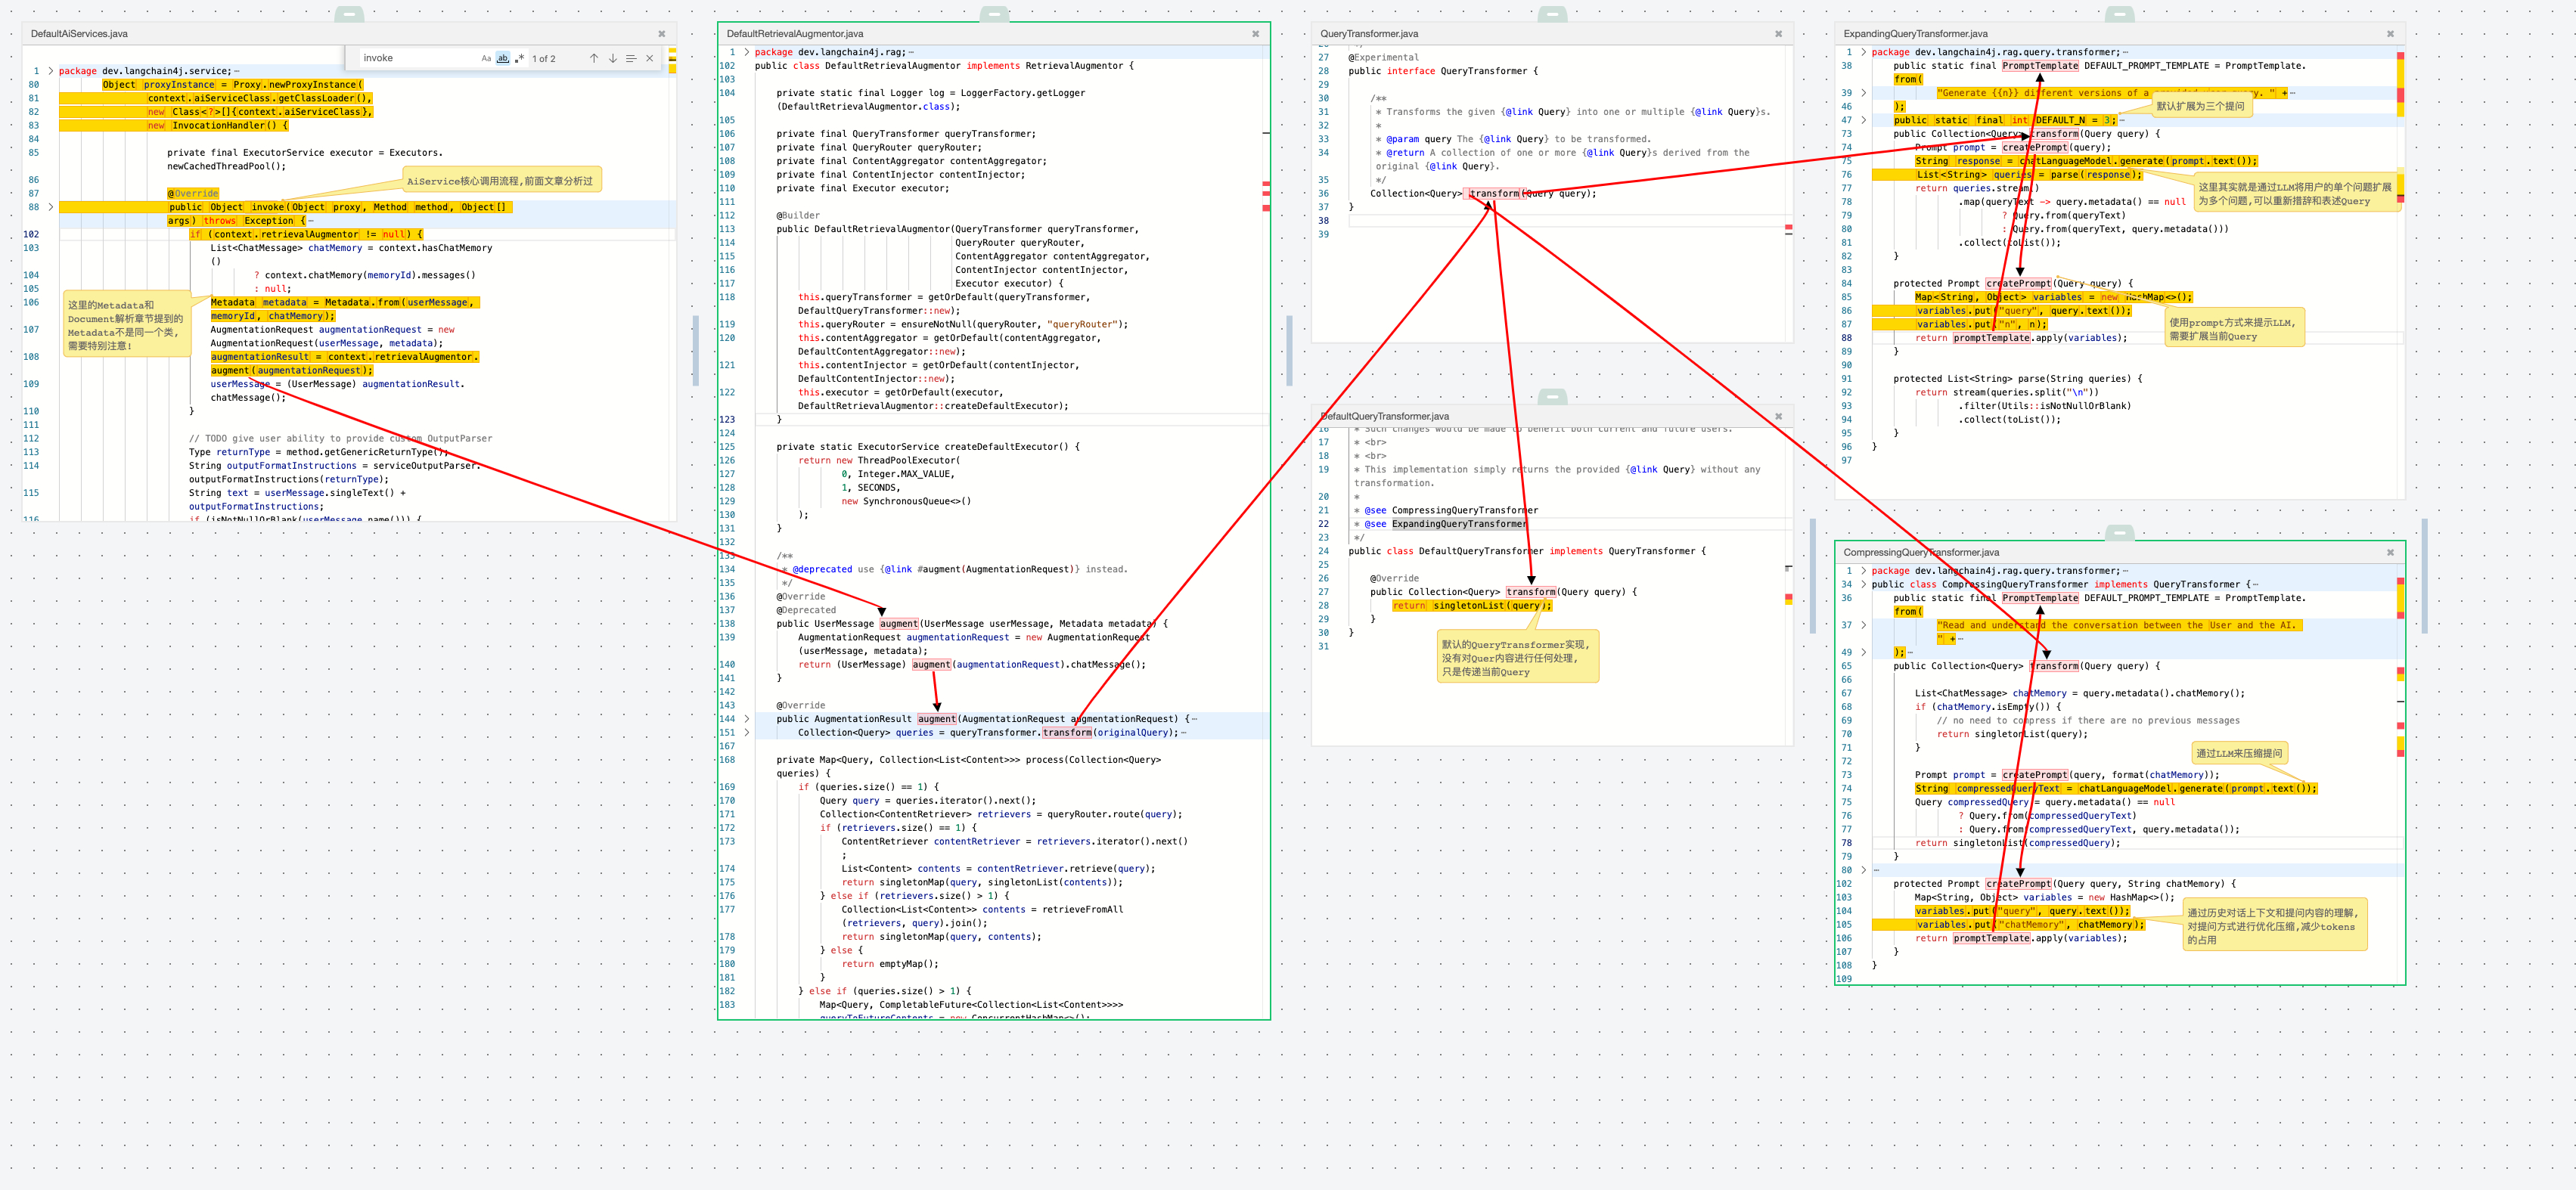Screen dimensions: 2576x1190
Task: Select the CompressingQueryTransformer.java title tab
Action: pos(1922,553)
